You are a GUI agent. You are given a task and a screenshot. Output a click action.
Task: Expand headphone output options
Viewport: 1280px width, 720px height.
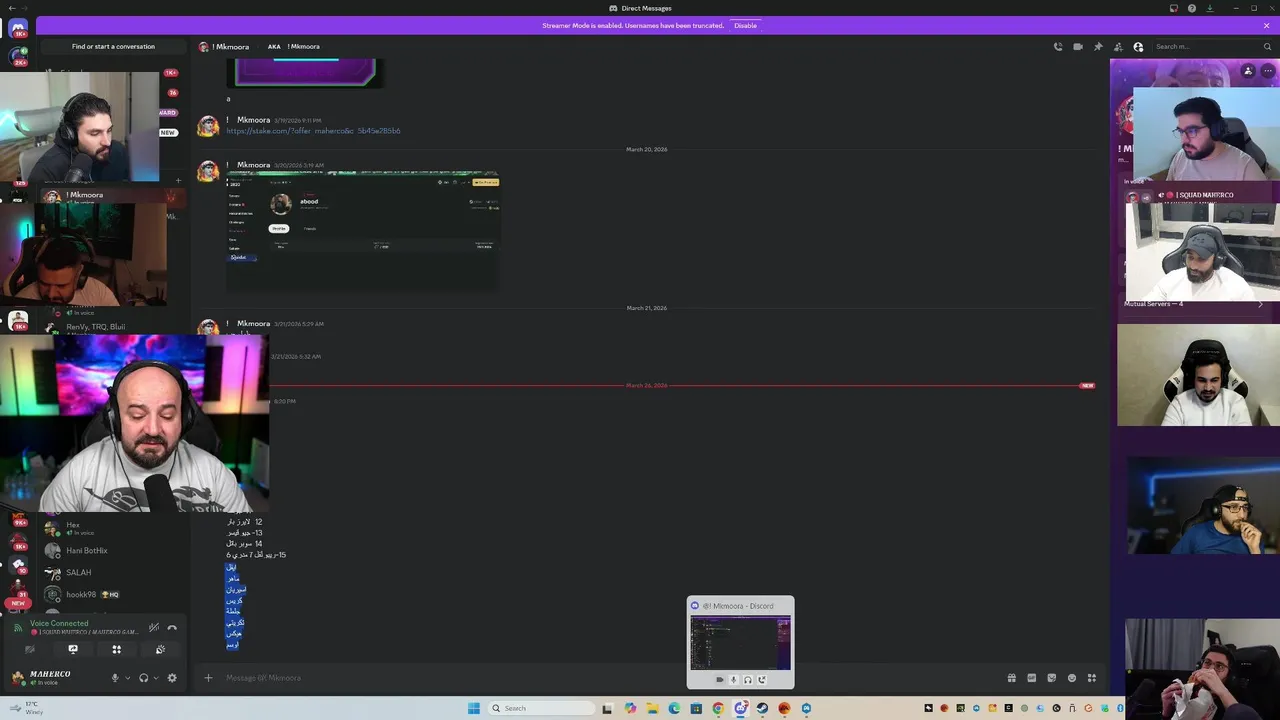(156, 678)
